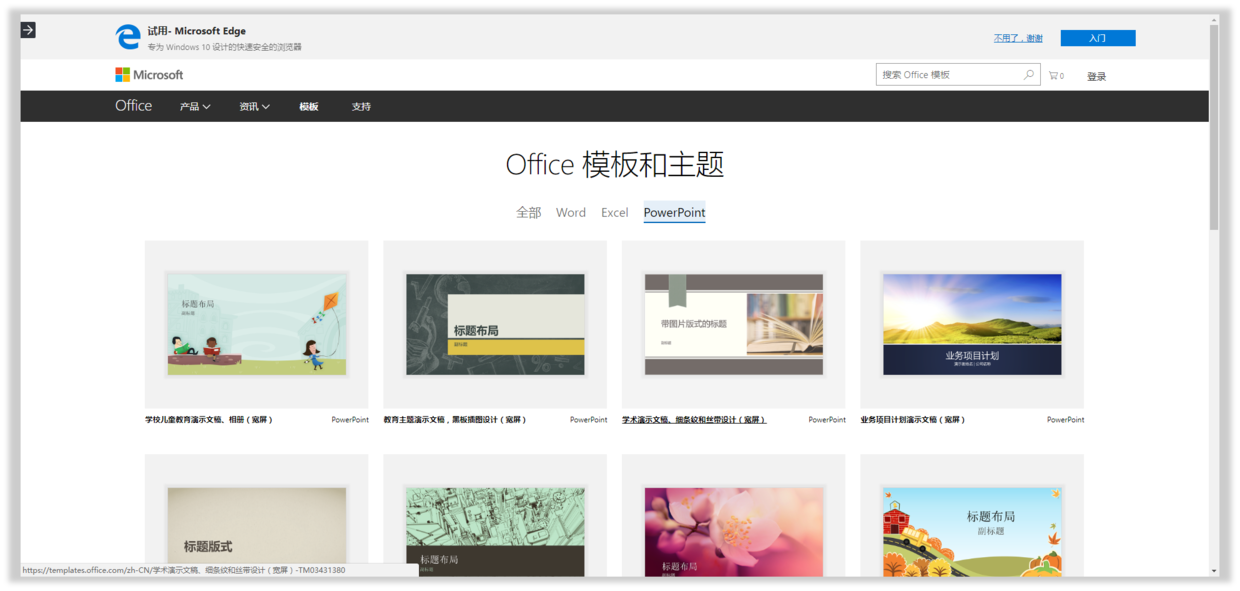Click the Microsoft Edge logo icon
This screenshot has width=1240, height=591.
128,37
